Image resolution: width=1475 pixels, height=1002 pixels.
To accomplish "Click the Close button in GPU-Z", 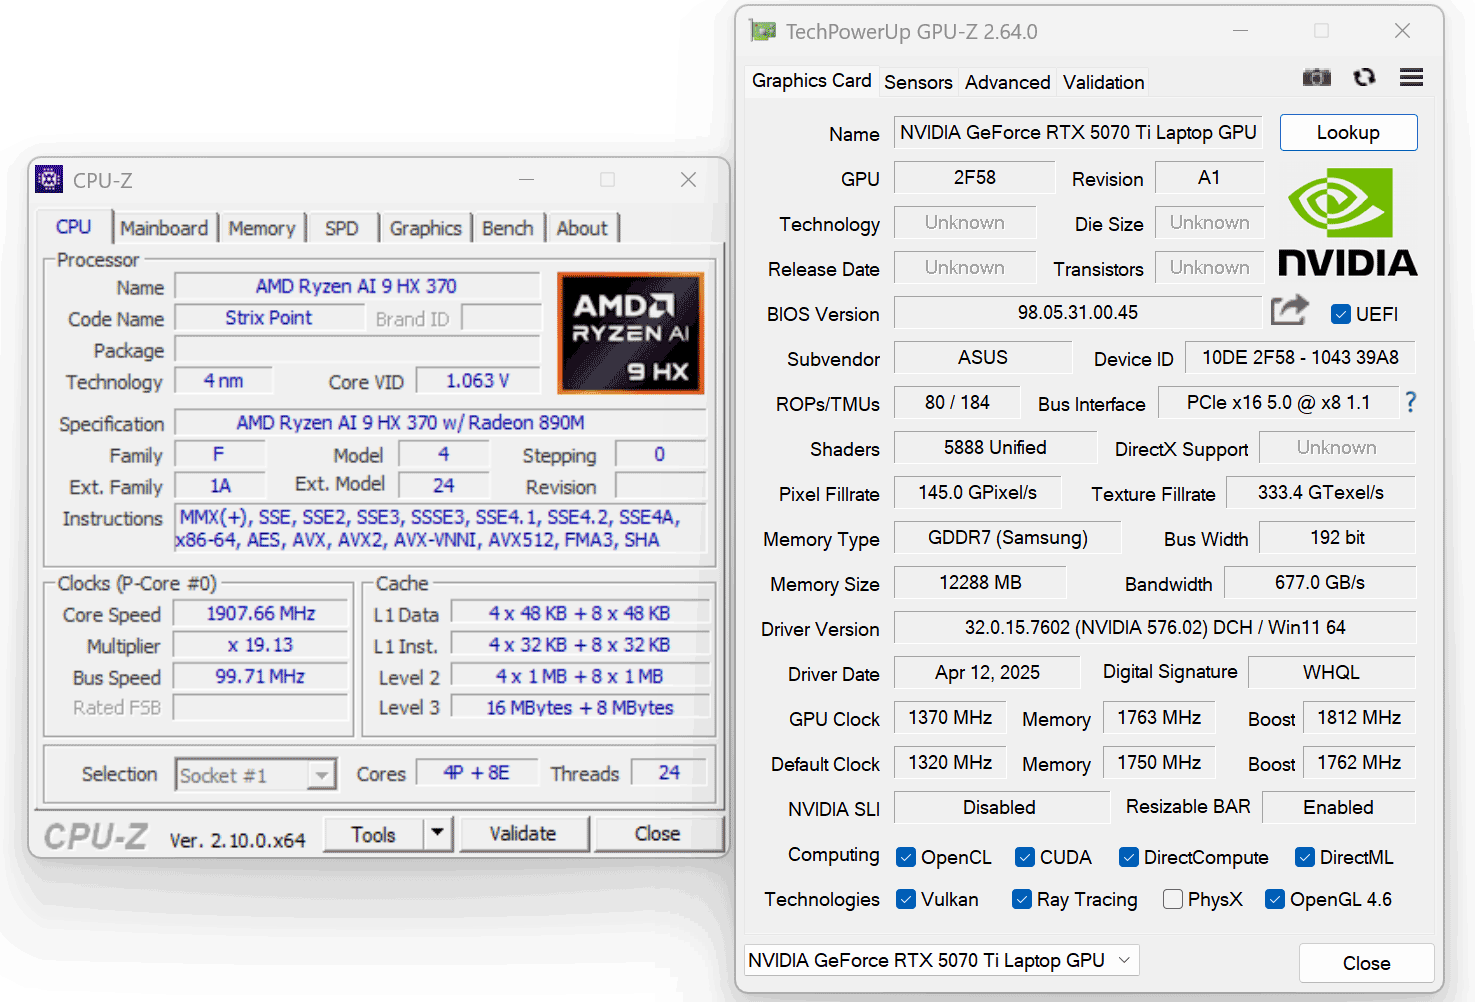I will [x=1366, y=963].
